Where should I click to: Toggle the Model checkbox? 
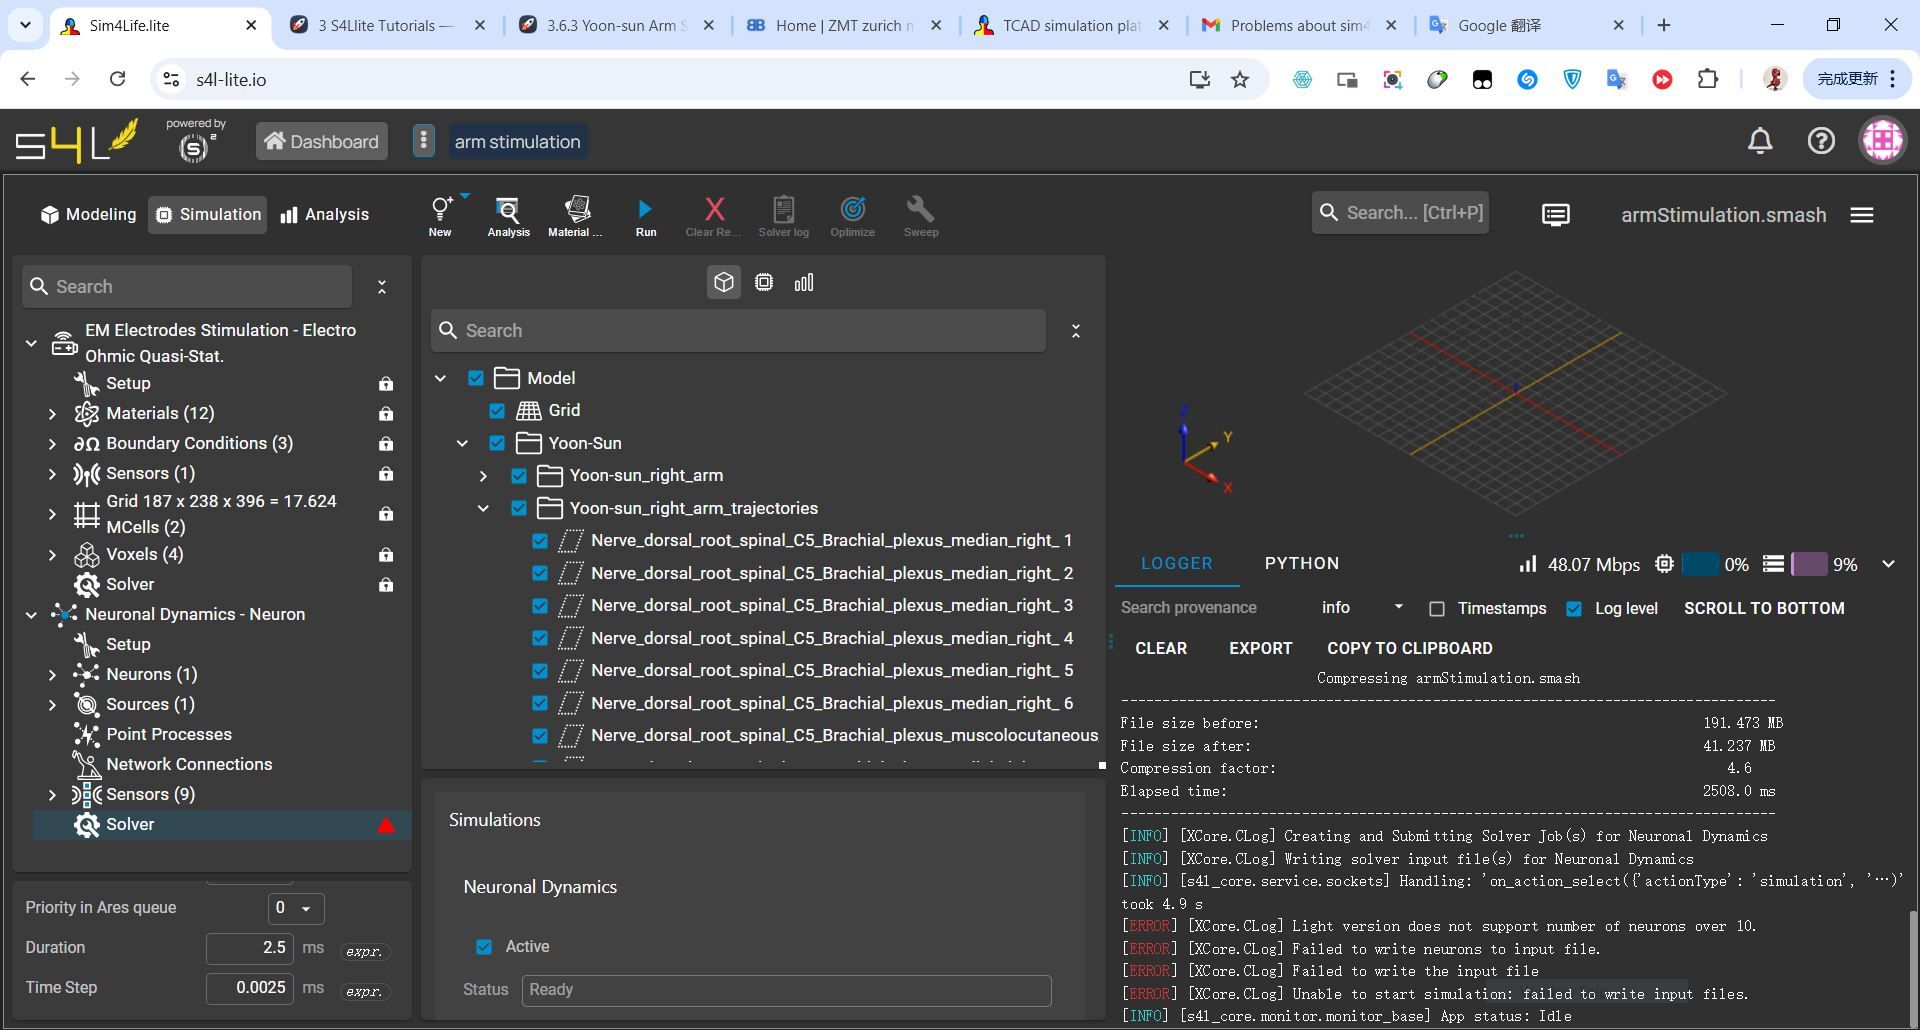pos(476,378)
